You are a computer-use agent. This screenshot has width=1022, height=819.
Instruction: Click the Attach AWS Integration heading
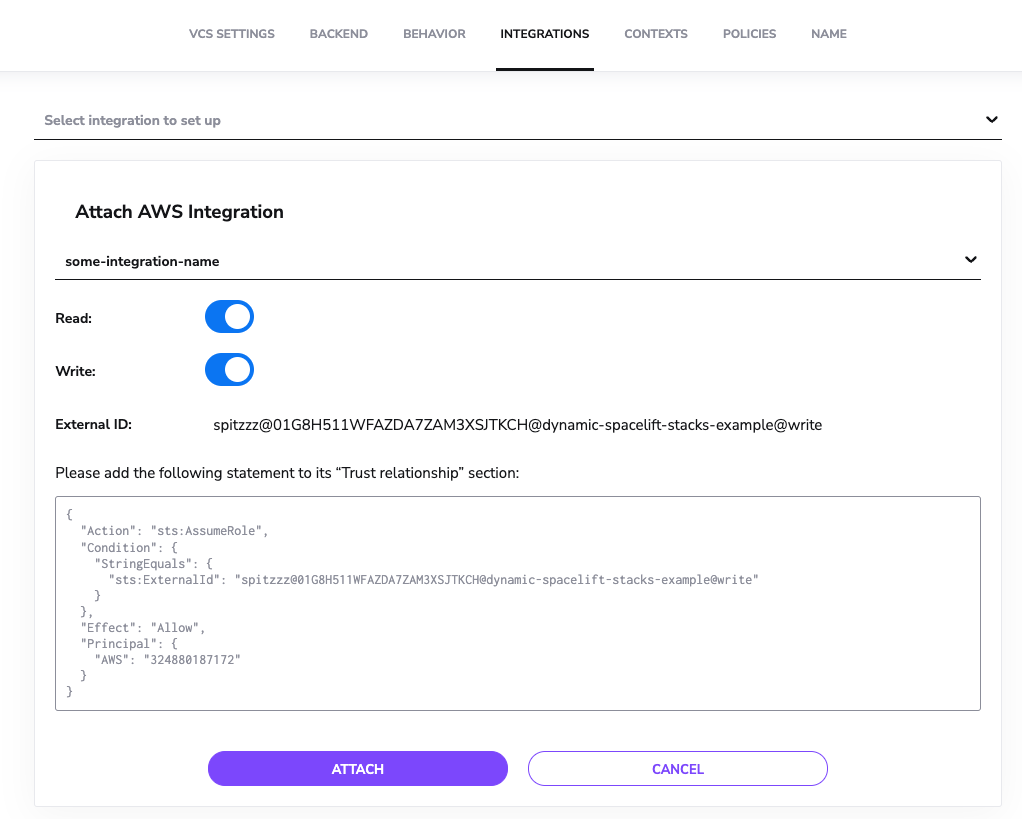pyautogui.click(x=179, y=212)
